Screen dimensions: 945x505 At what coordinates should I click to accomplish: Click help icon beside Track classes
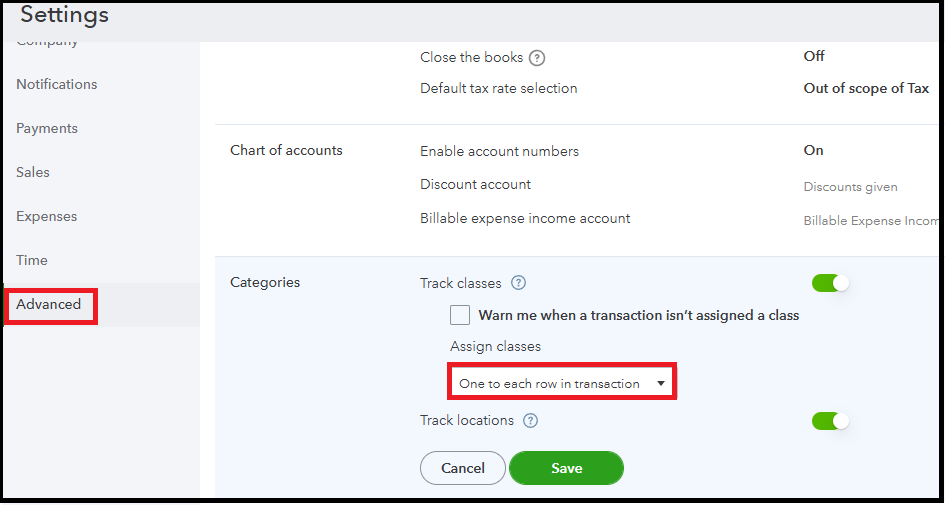coord(518,283)
